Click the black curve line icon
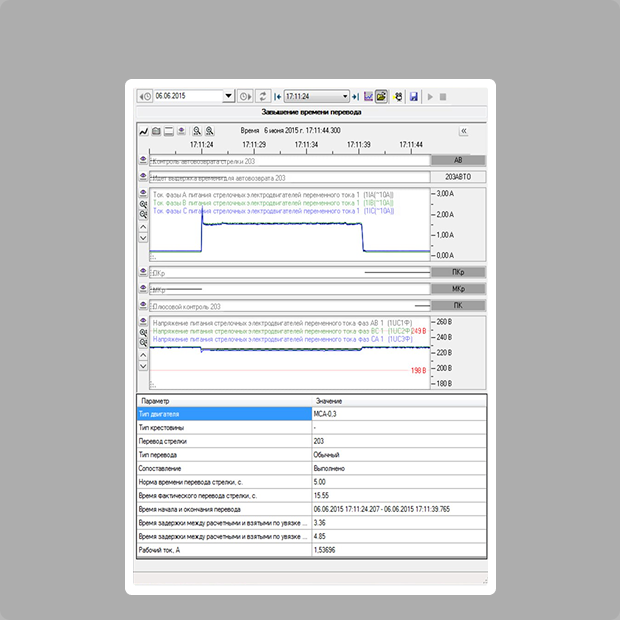Image resolution: width=620 pixels, height=620 pixels. 144,131
